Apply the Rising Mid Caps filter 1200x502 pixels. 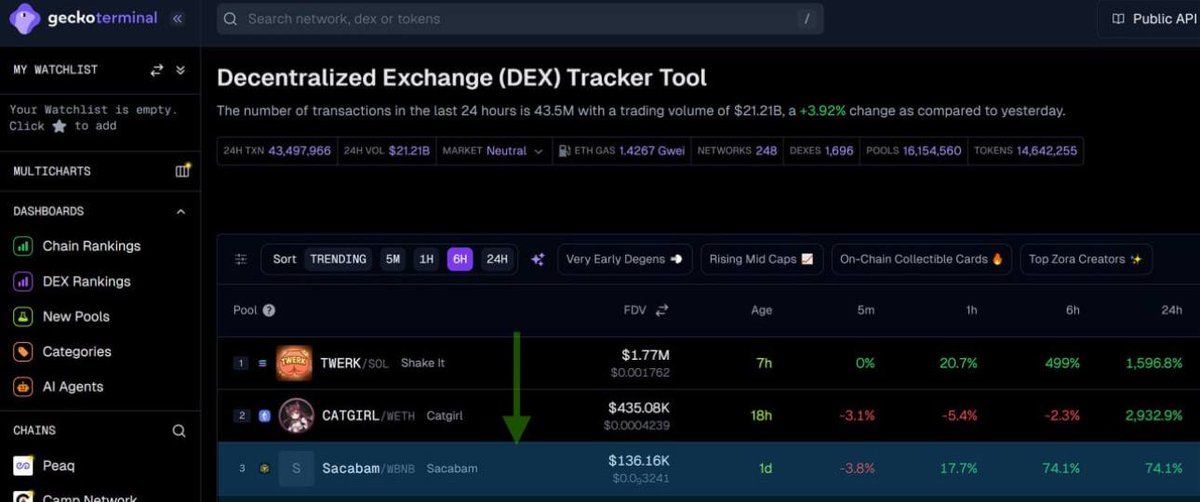[762, 259]
